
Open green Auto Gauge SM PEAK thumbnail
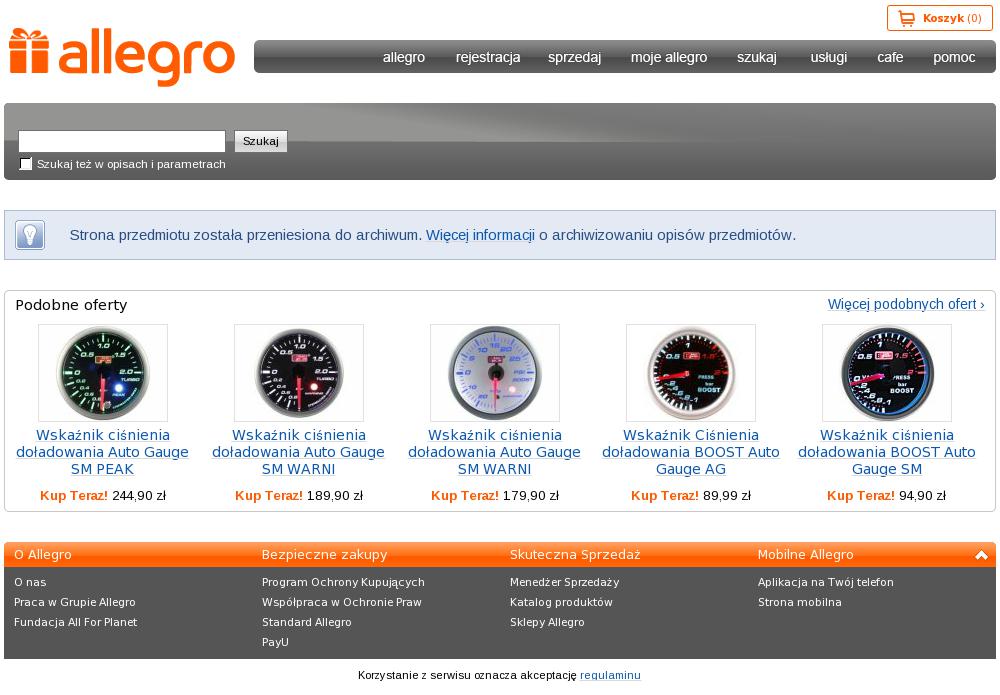[103, 373]
